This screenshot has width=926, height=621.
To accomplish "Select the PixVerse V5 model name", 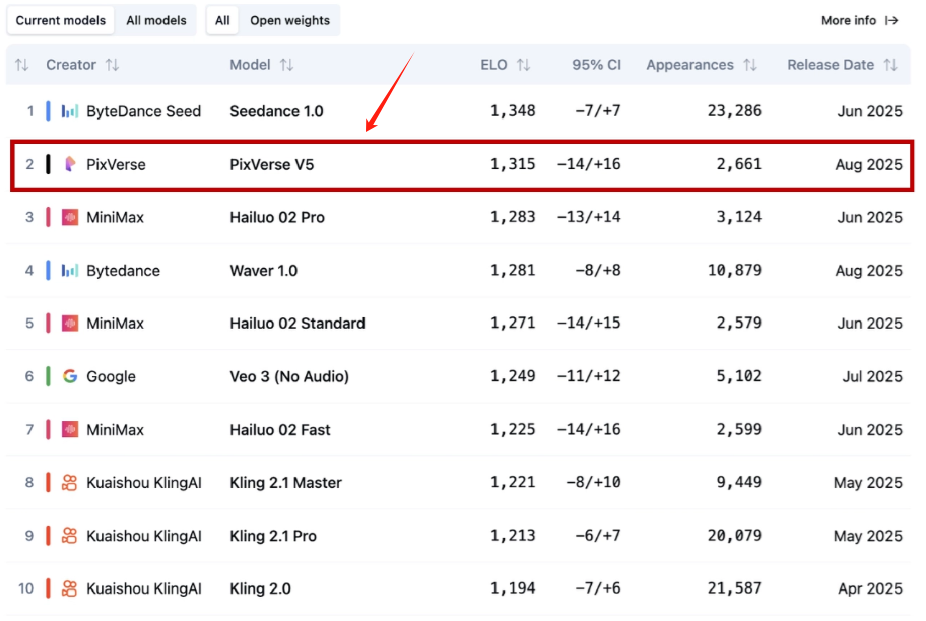I will (272, 164).
